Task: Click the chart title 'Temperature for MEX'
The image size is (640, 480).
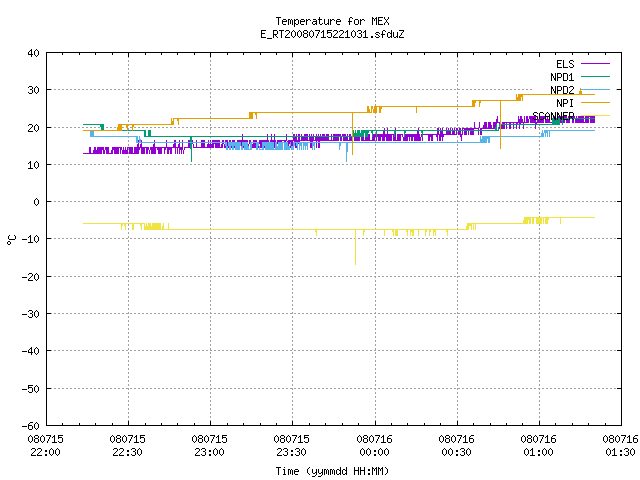Action: click(332, 21)
